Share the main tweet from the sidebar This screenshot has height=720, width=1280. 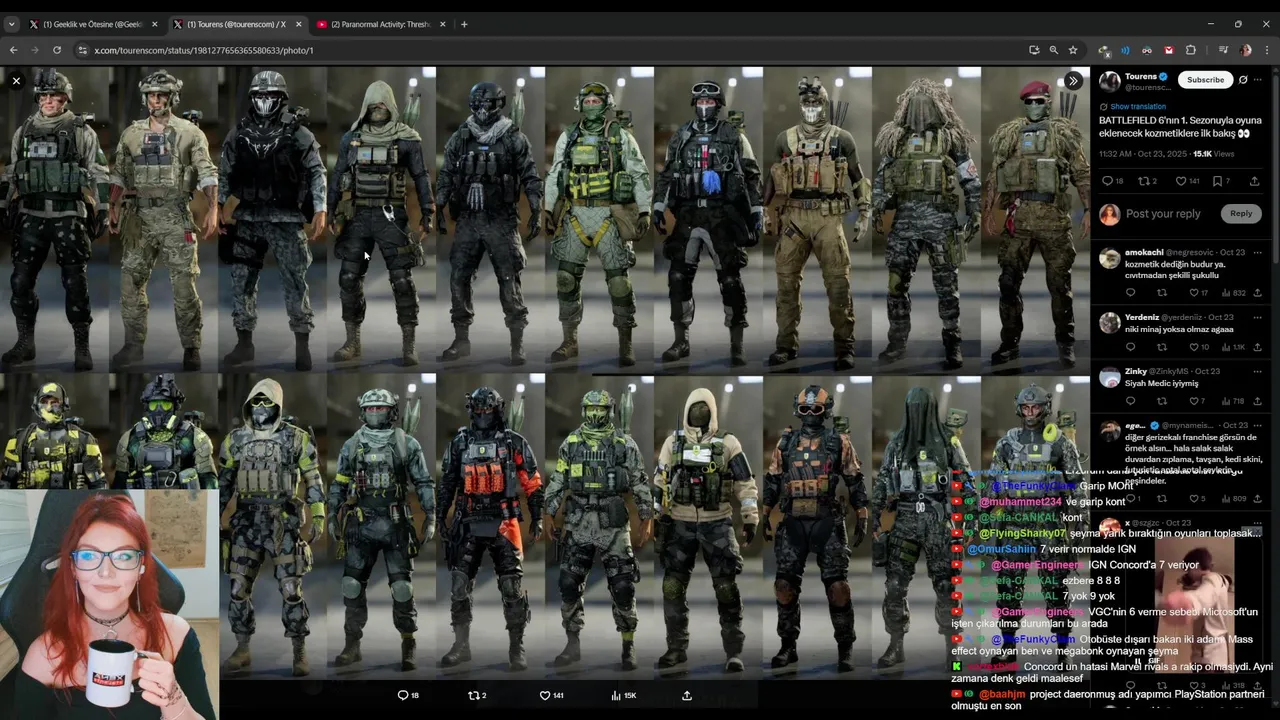click(x=1254, y=181)
